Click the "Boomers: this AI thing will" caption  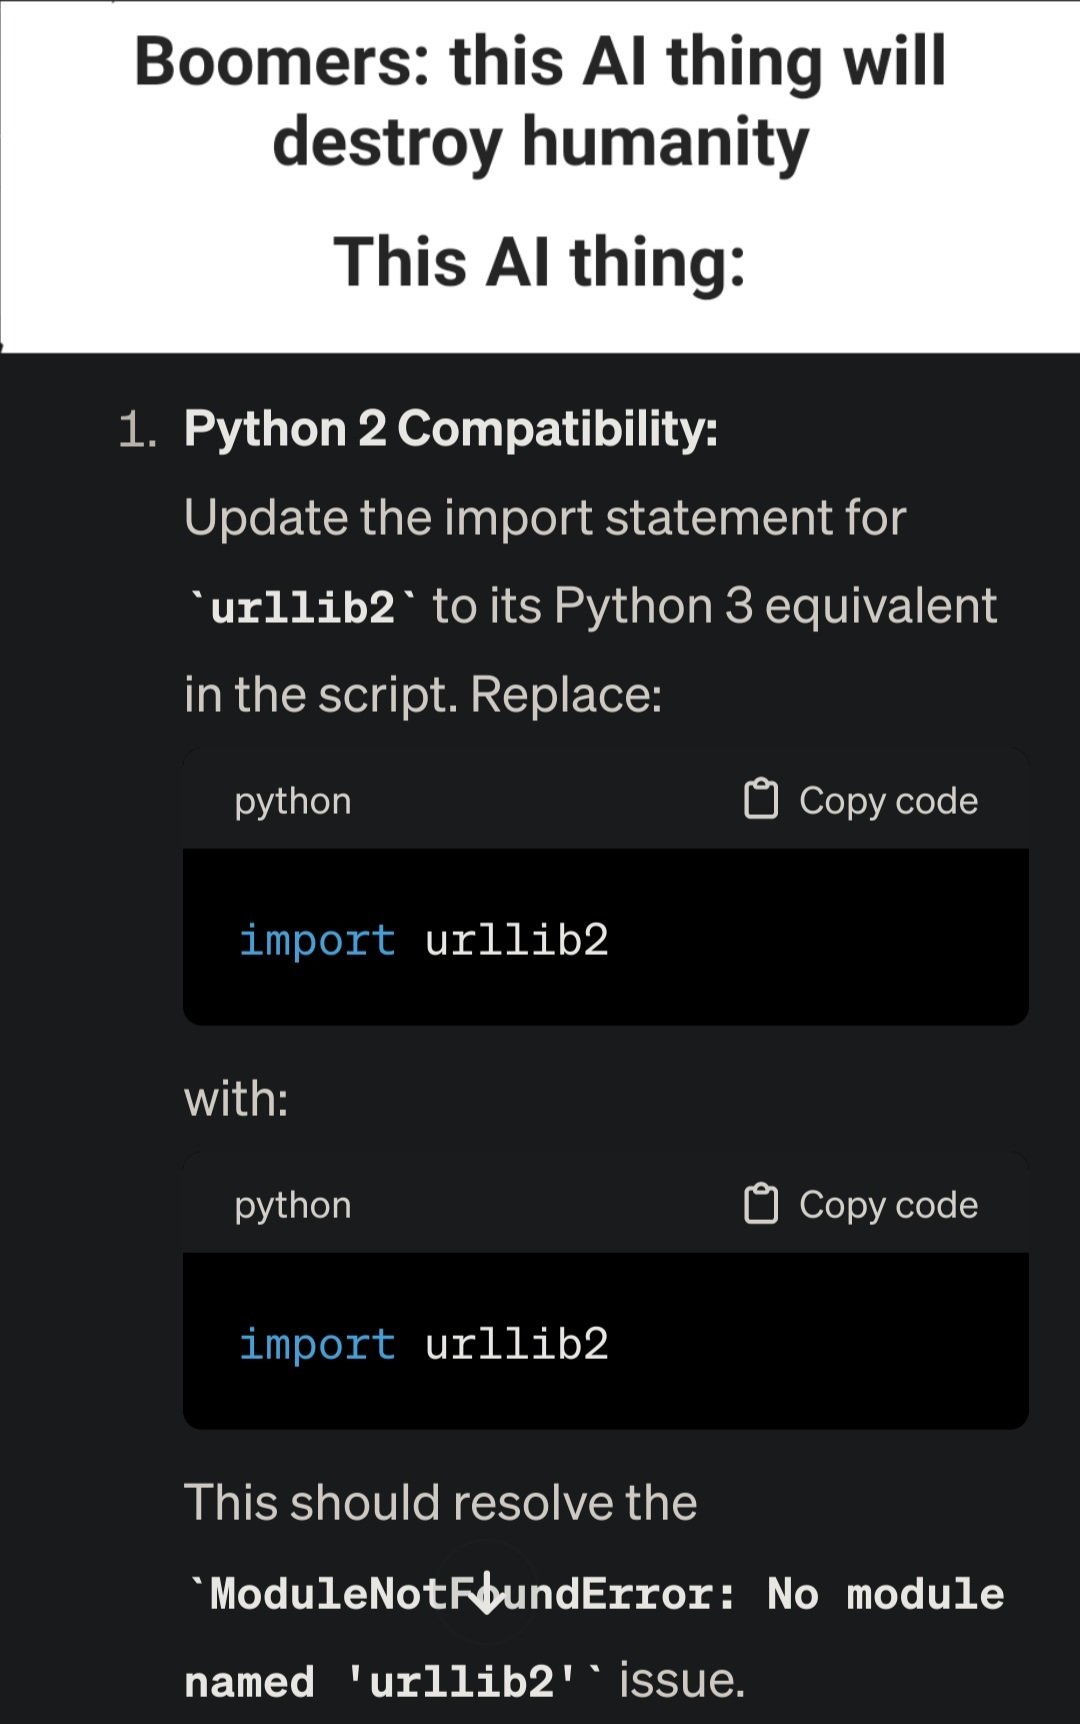[x=540, y=62]
